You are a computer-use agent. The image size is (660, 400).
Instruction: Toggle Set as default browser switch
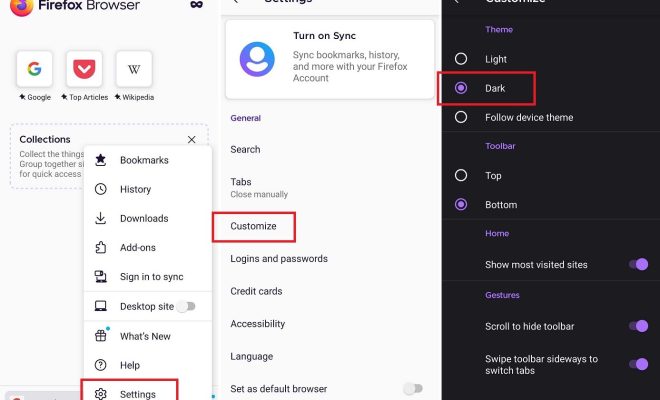pyautogui.click(x=413, y=388)
